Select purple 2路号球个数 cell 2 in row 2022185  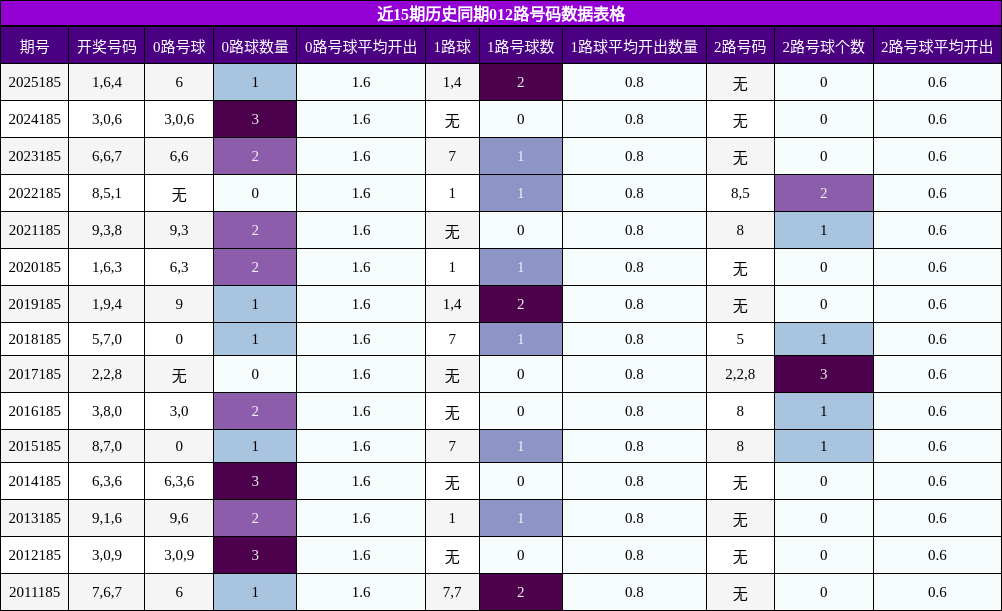824,193
